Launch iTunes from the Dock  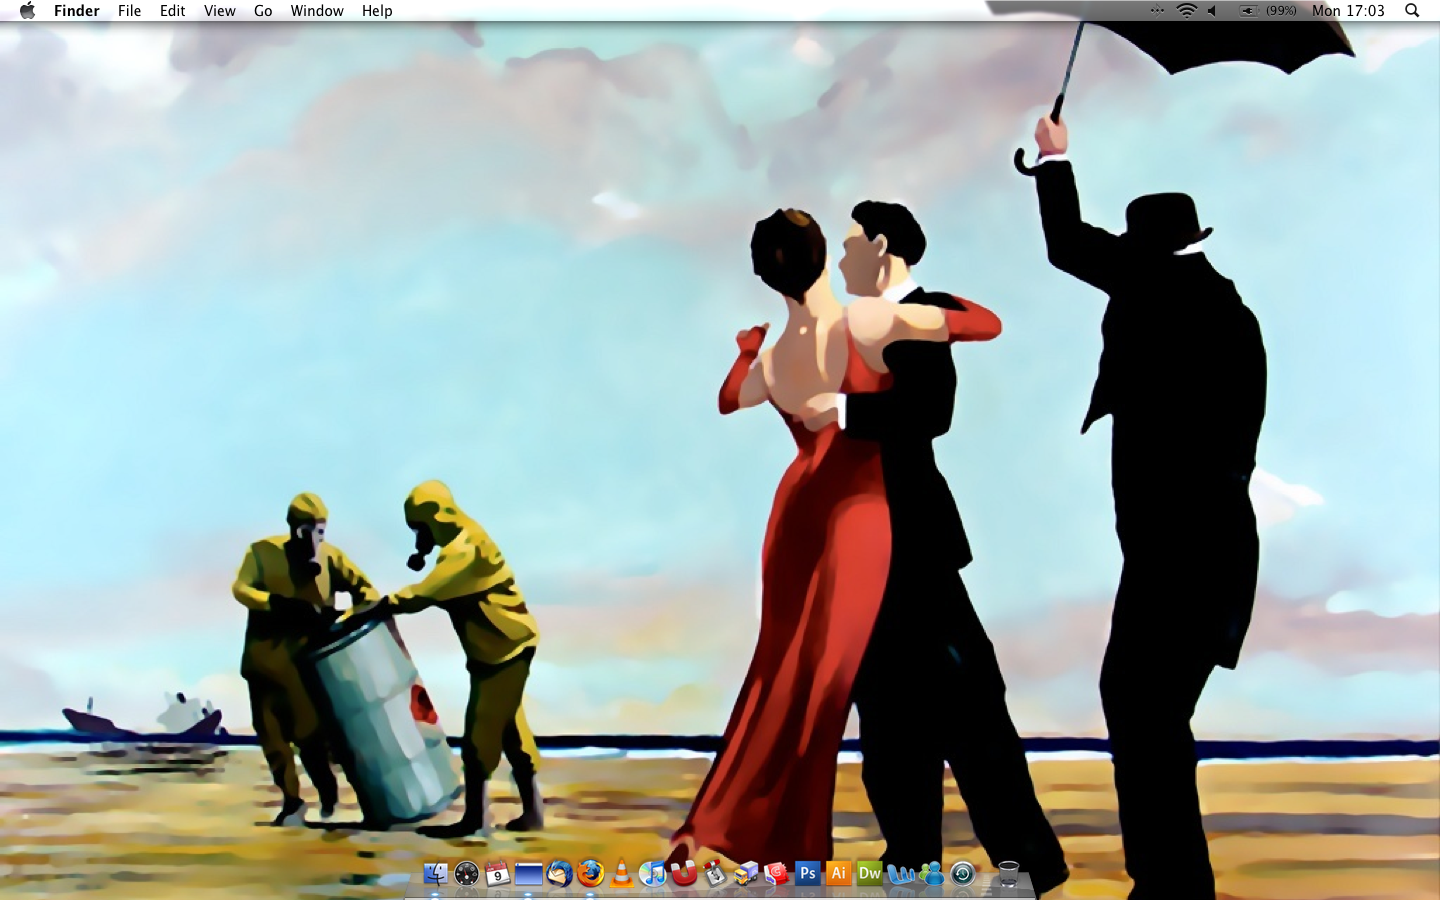[653, 874]
